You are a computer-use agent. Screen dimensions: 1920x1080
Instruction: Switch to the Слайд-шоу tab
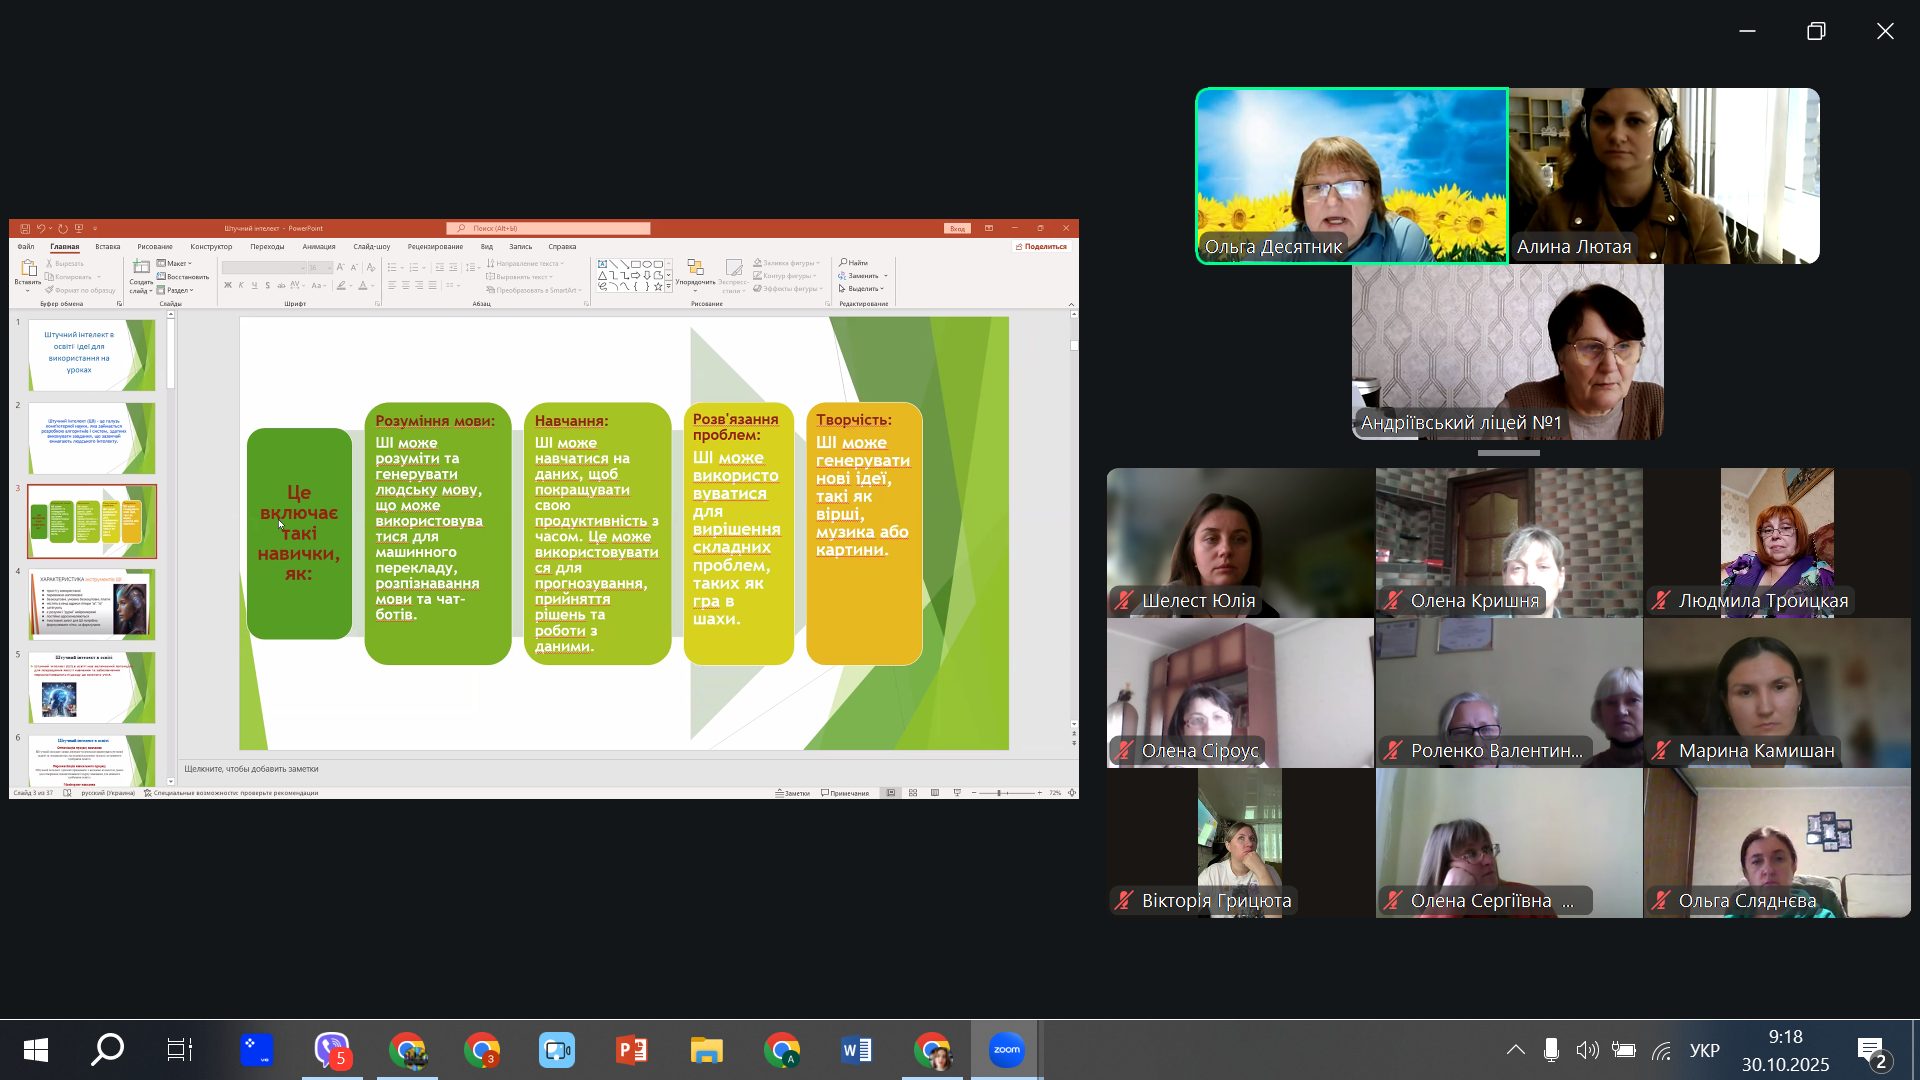tap(371, 246)
